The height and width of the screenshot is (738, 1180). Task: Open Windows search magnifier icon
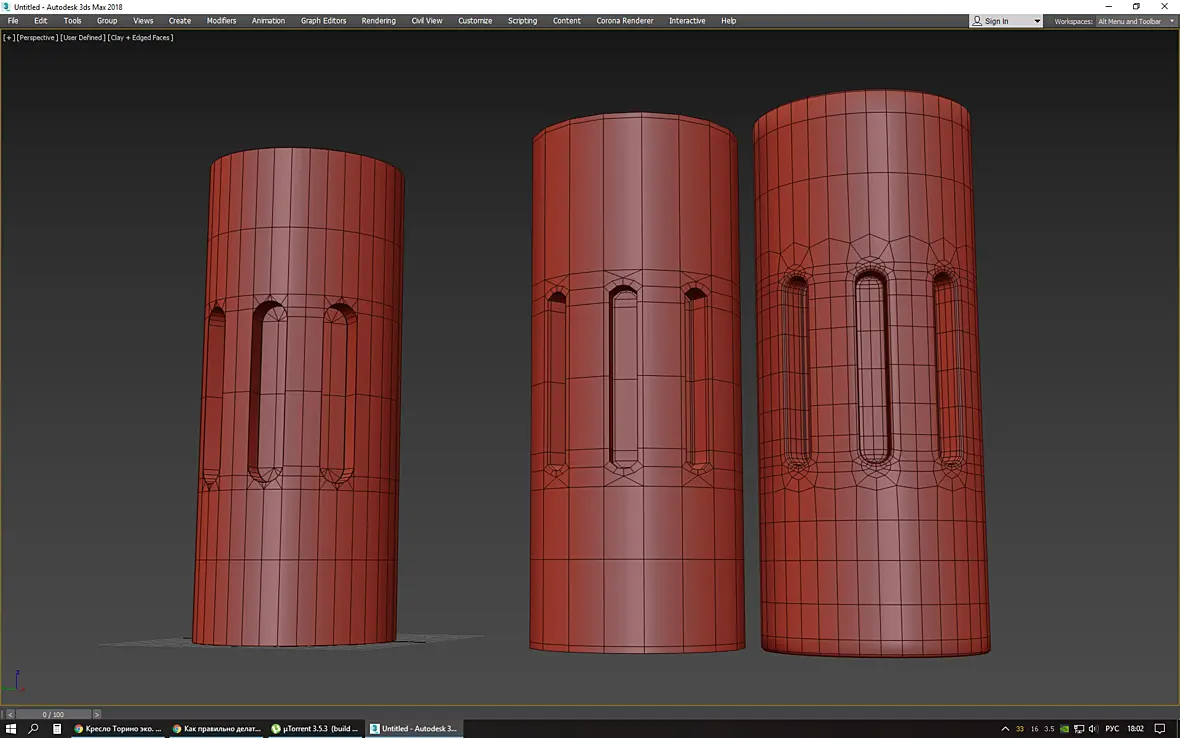click(x=33, y=728)
